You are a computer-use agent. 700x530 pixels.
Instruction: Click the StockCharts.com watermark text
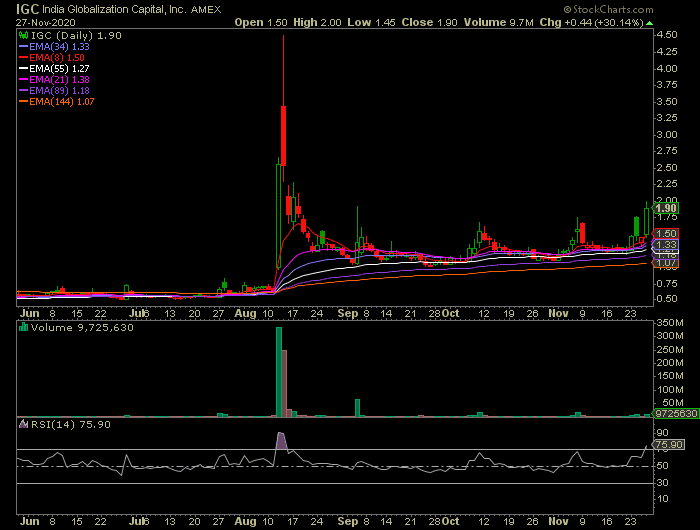pyautogui.click(x=608, y=9)
